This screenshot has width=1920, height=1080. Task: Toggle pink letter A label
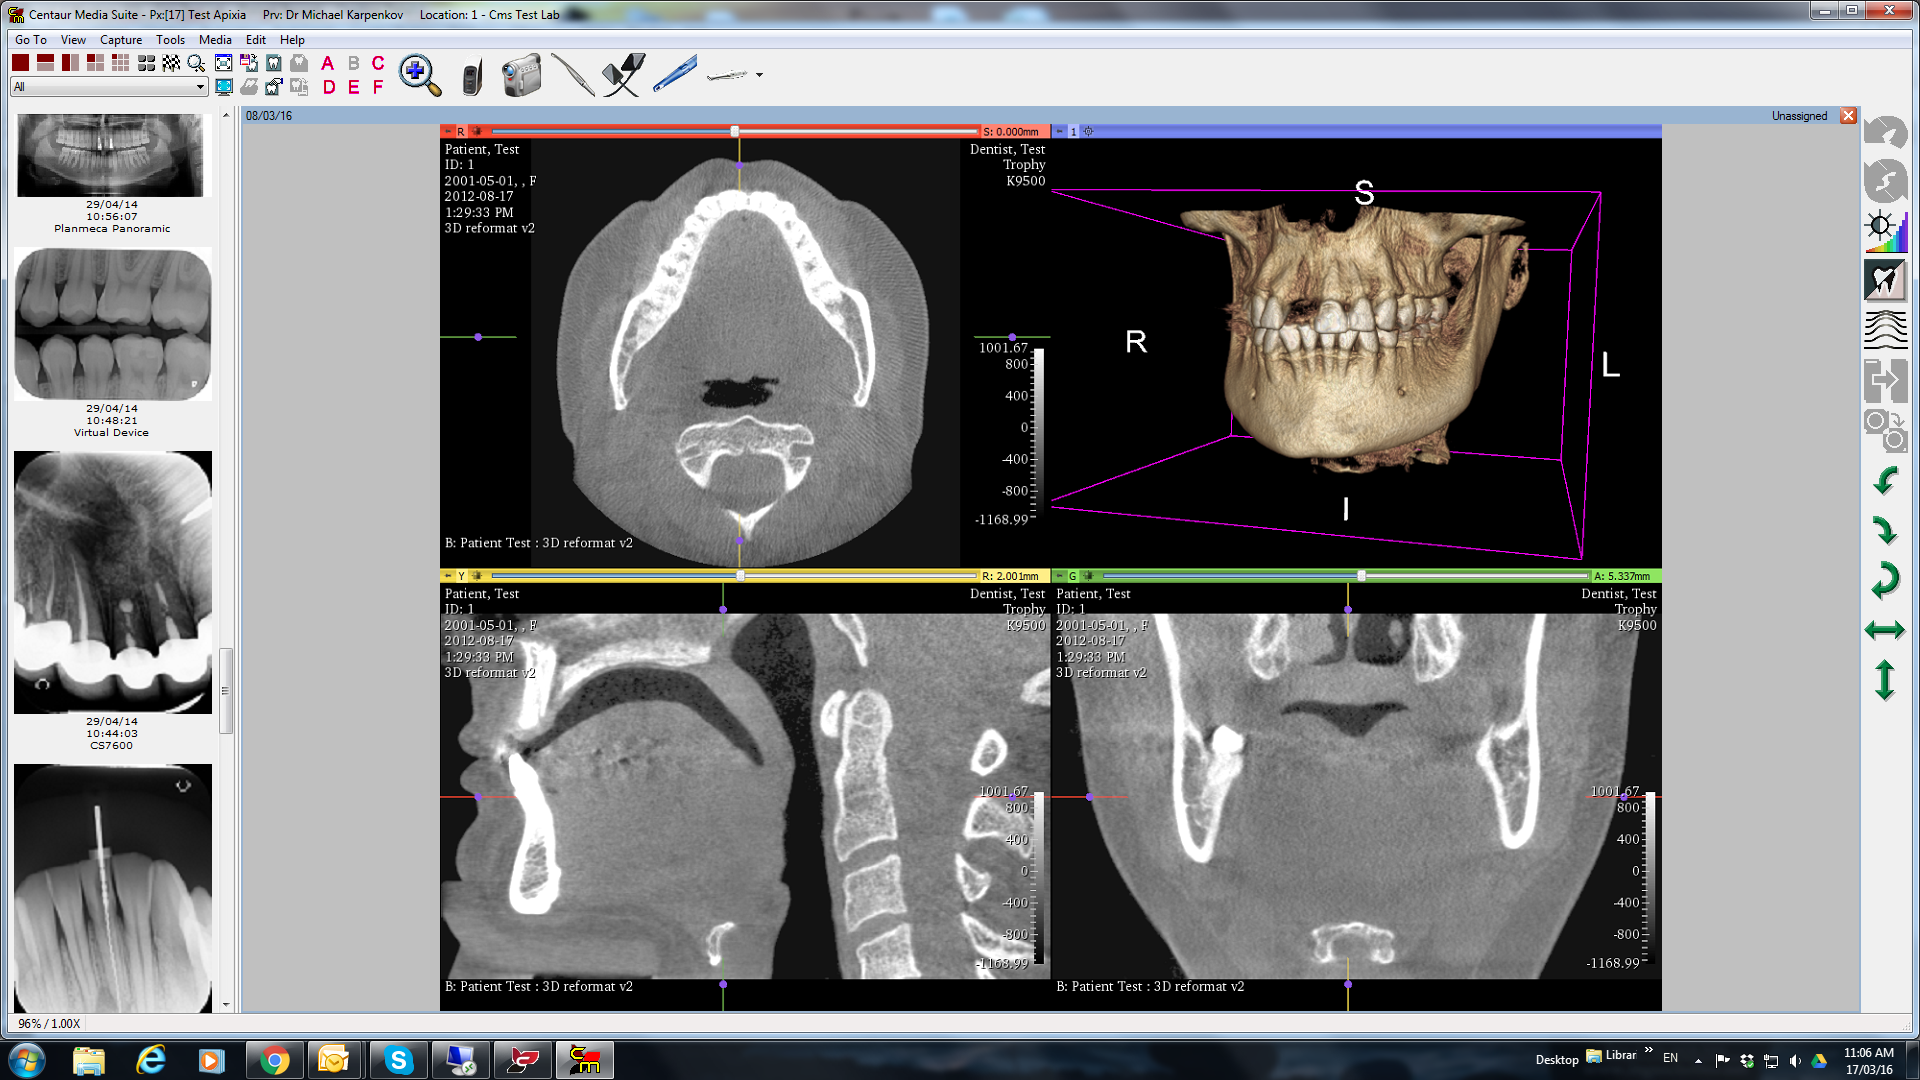point(327,63)
